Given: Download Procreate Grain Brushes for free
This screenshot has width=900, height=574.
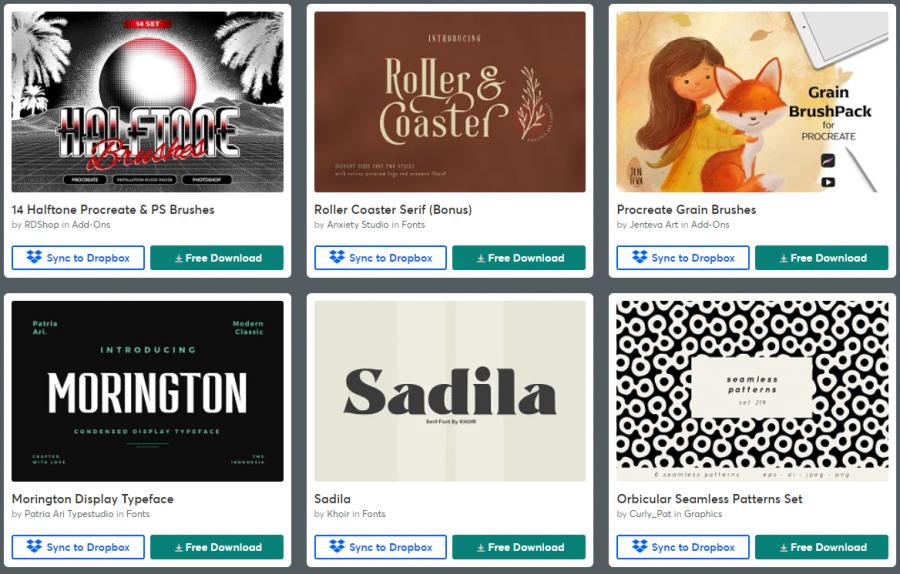Looking at the screenshot, I should pos(822,258).
